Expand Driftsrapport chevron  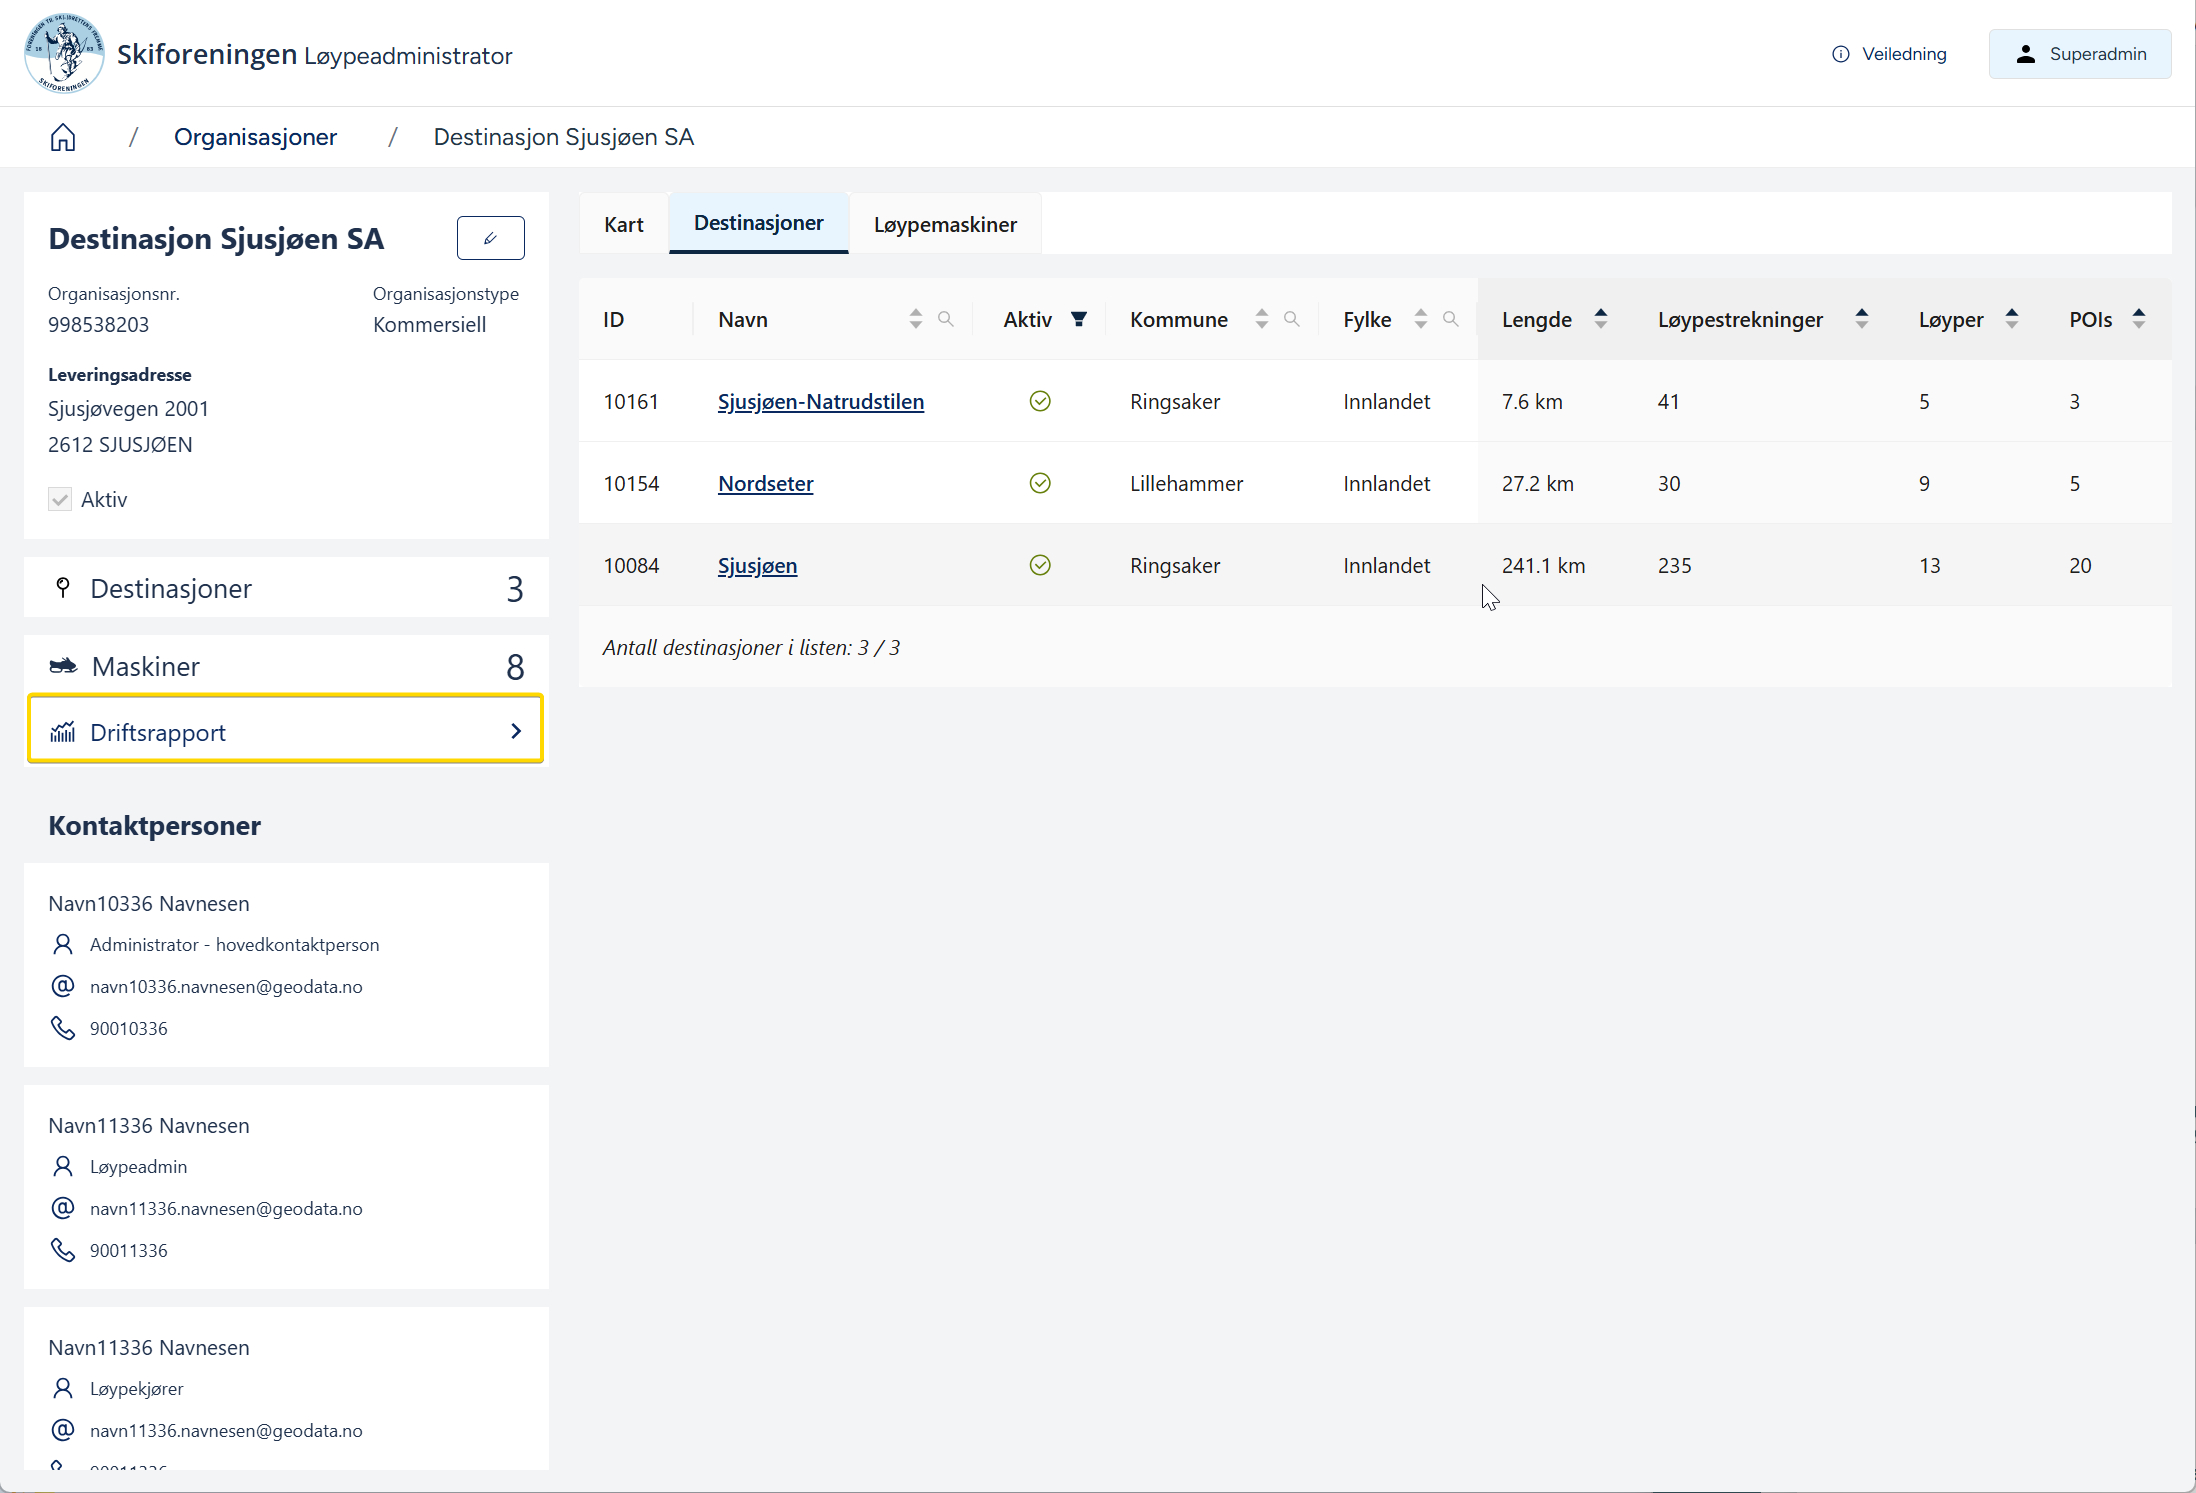coord(516,731)
